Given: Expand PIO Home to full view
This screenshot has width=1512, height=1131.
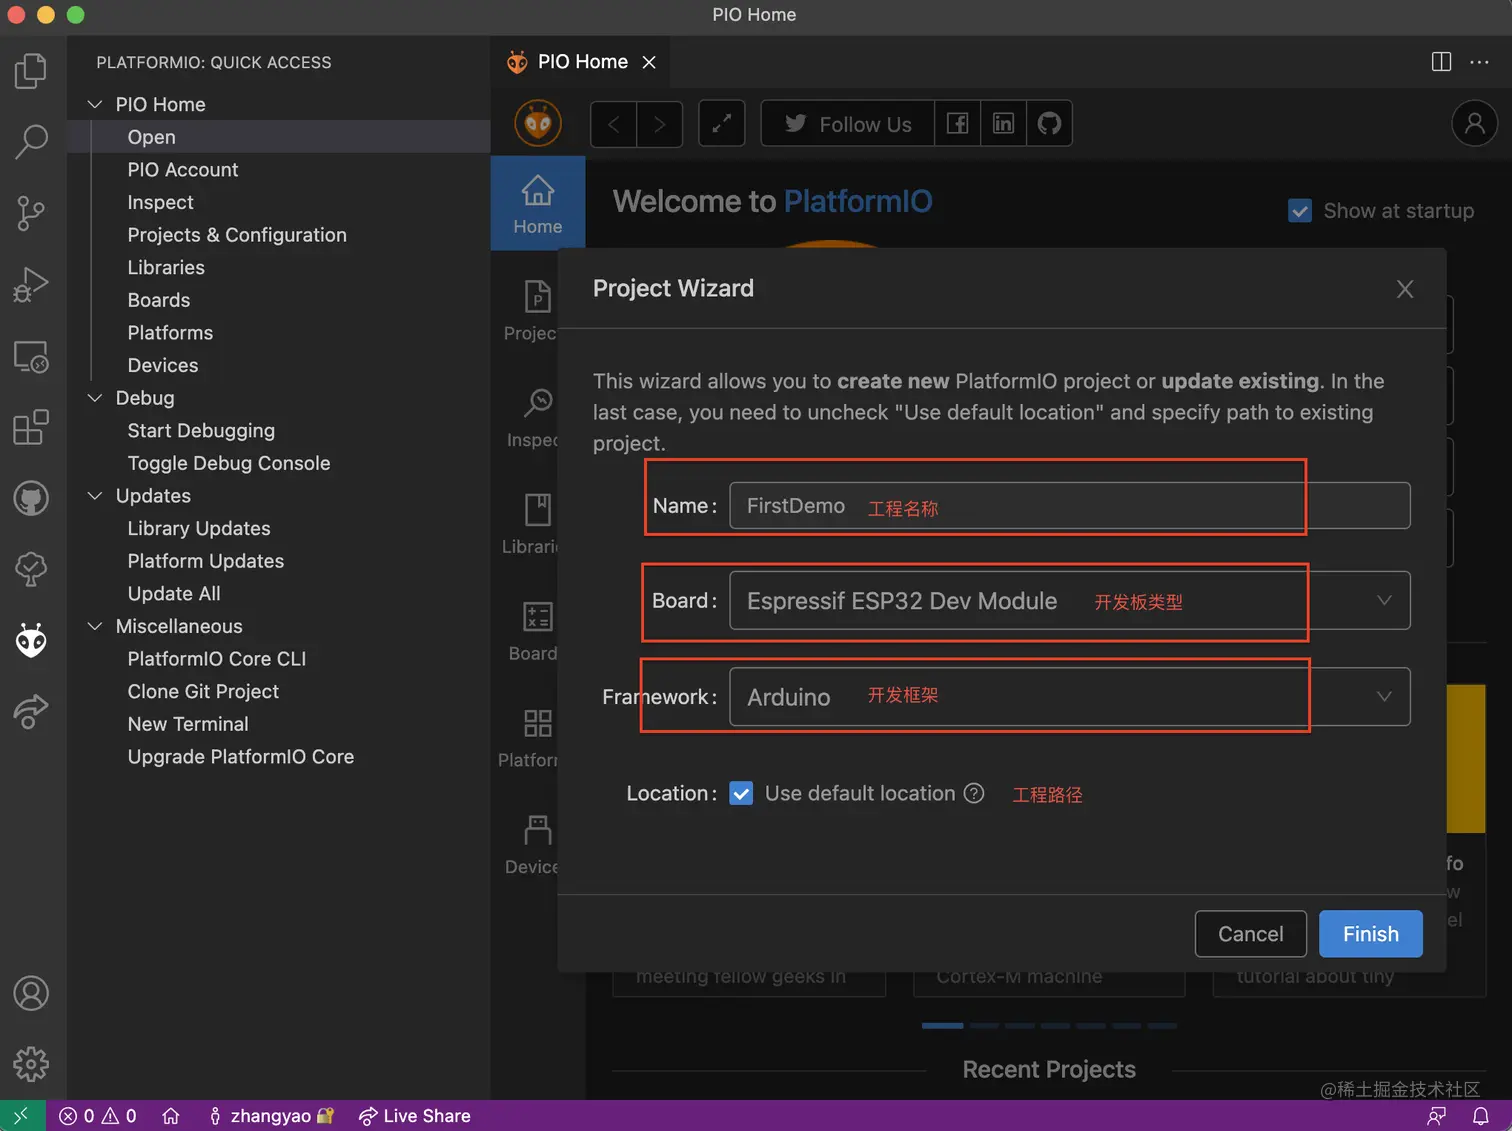Looking at the screenshot, I should pyautogui.click(x=721, y=124).
